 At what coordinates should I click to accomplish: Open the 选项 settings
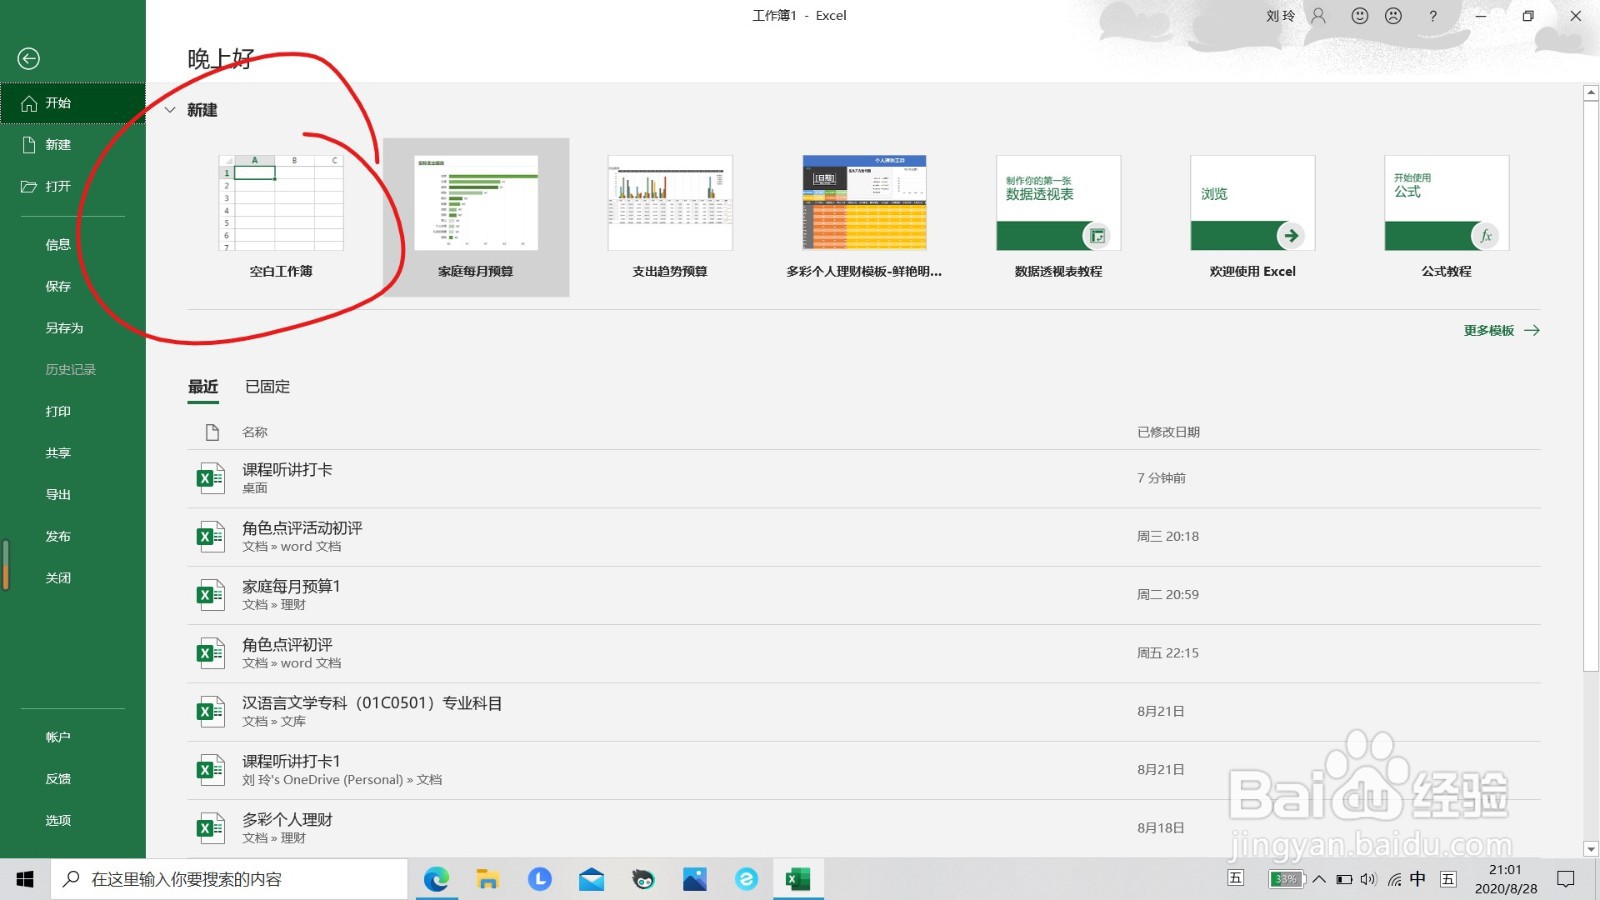coord(73,820)
